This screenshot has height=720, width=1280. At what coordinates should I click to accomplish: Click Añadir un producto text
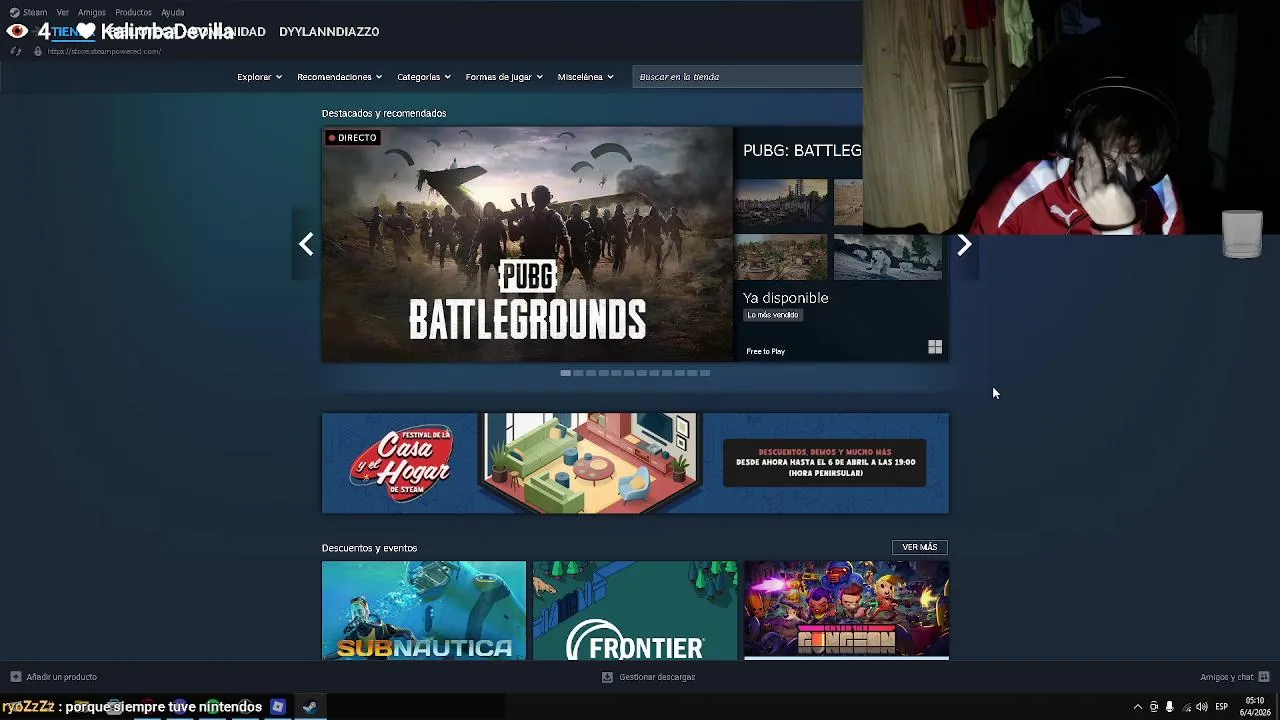click(x=62, y=677)
